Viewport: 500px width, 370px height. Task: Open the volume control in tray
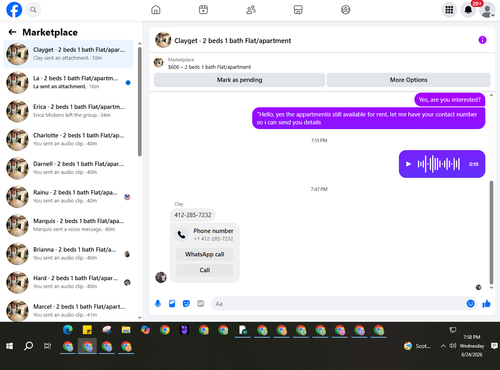[453, 346]
